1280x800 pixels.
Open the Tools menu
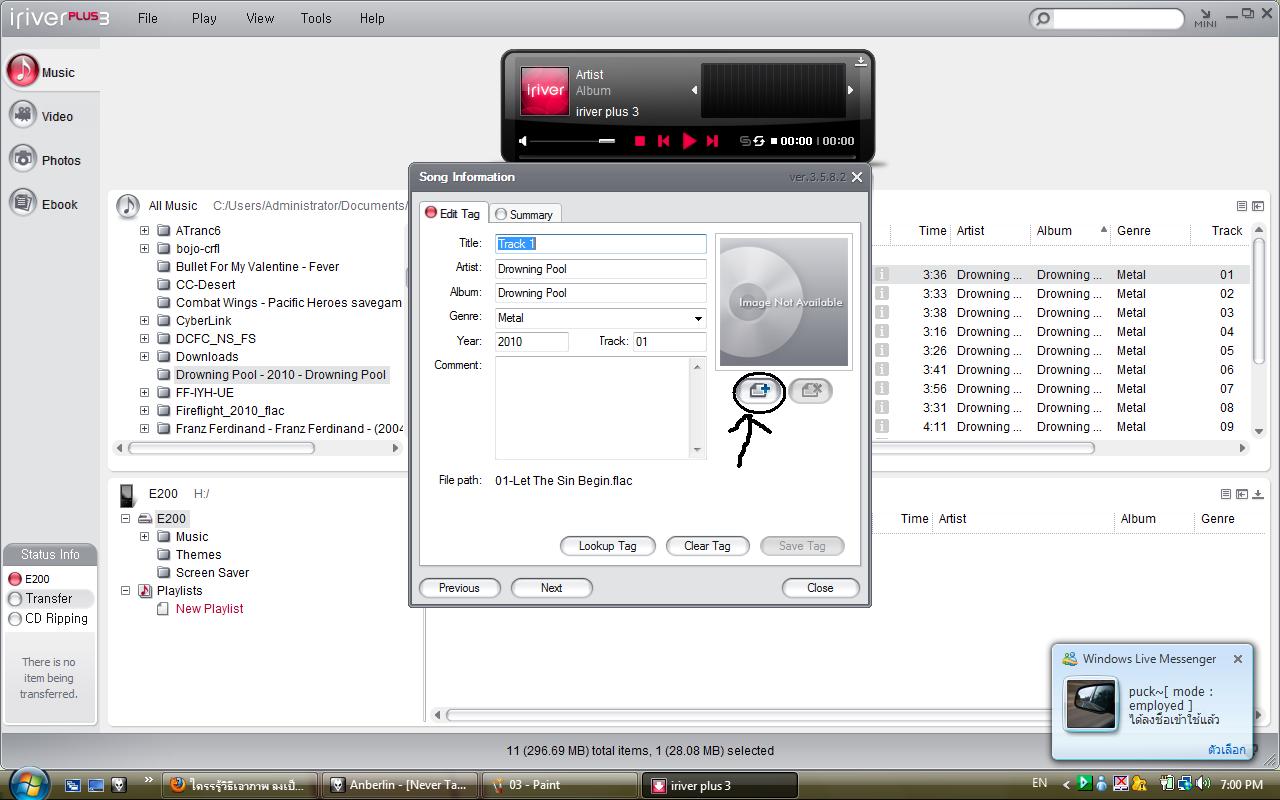(x=316, y=18)
